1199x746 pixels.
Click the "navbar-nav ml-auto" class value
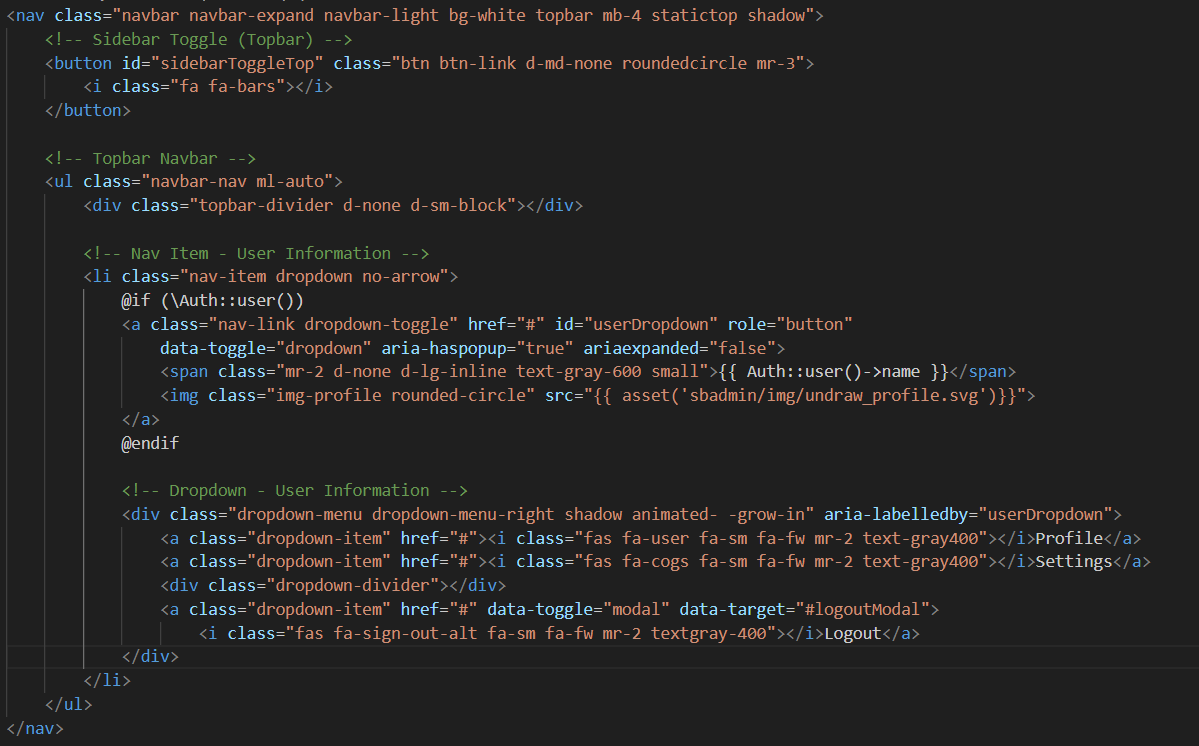[237, 182]
